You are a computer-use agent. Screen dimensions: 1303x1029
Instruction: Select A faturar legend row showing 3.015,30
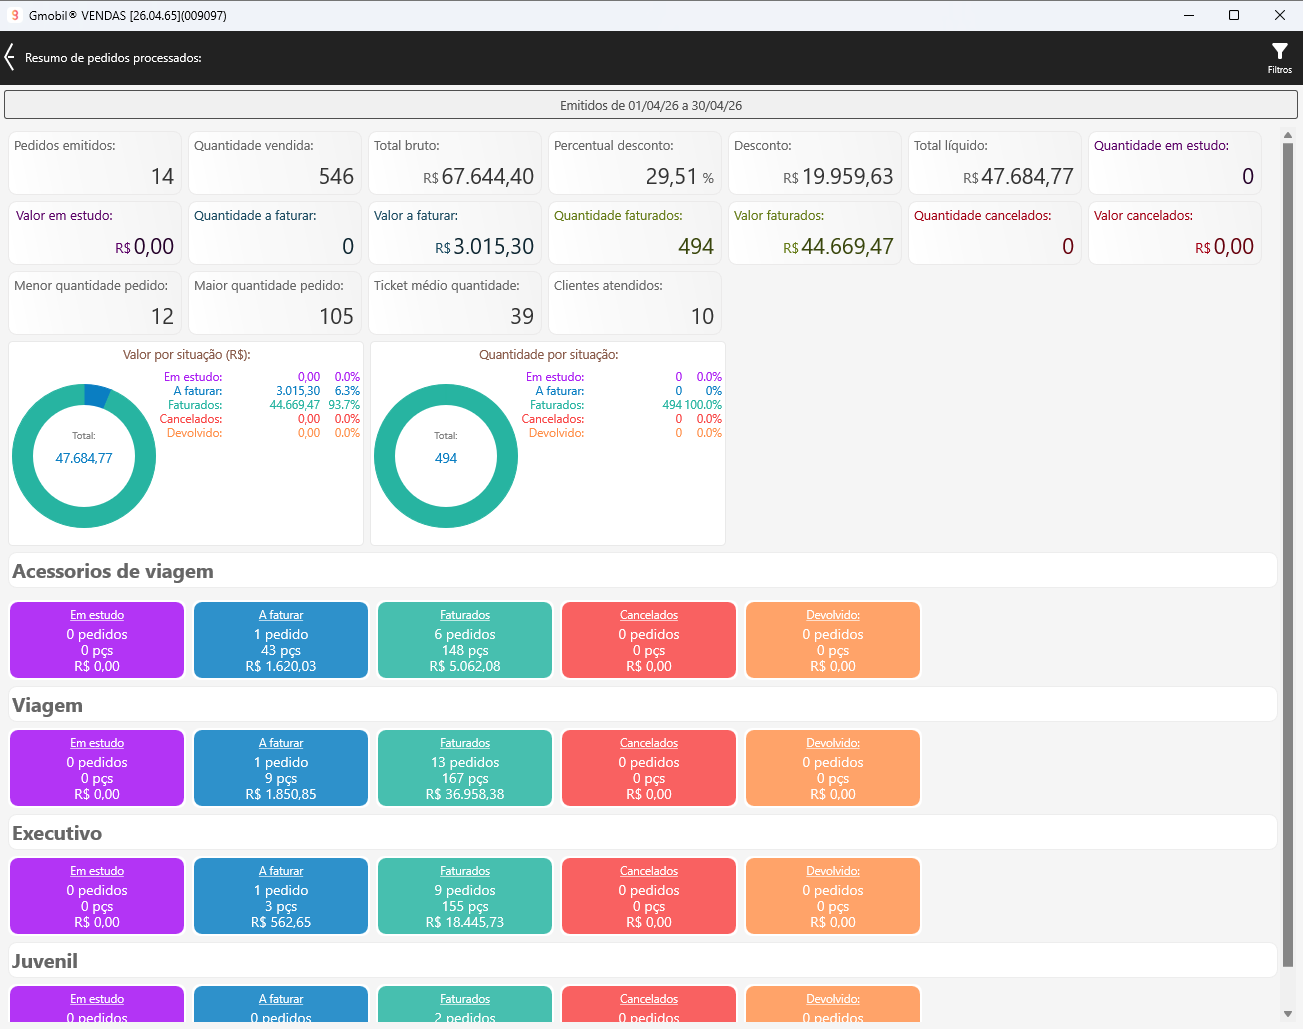[x=262, y=391]
